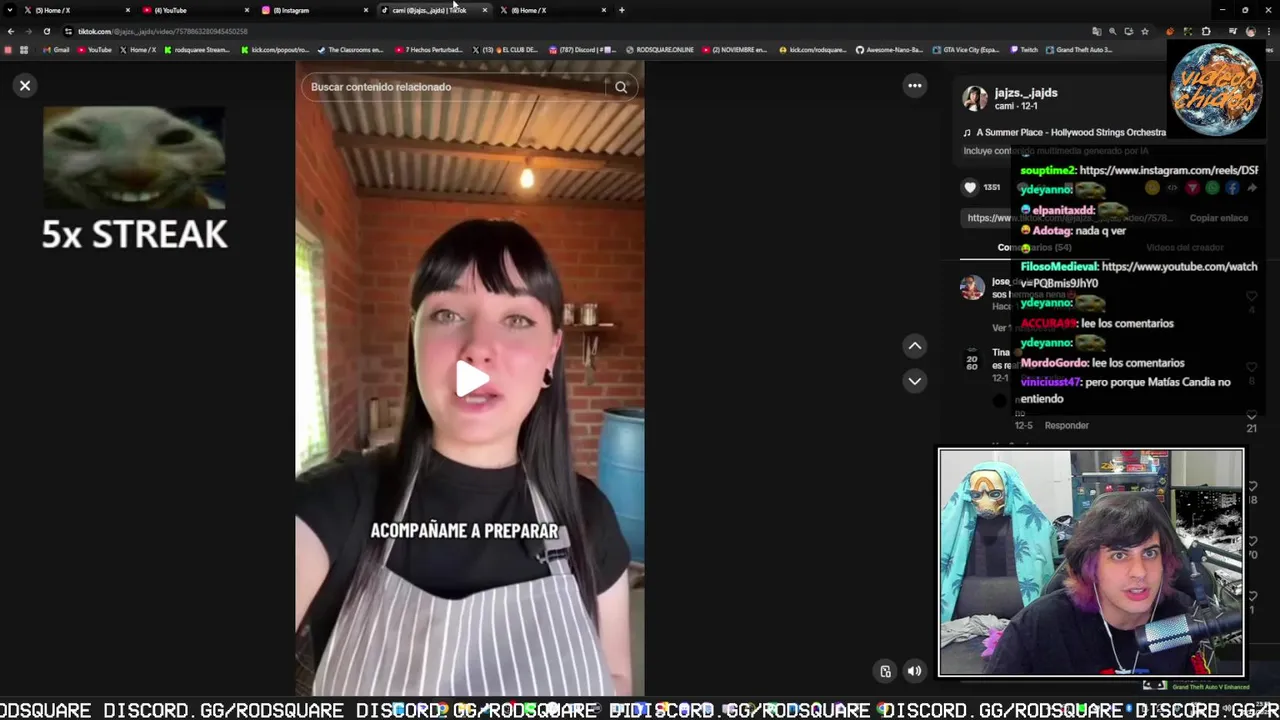Open the jajzs._.jajds profile avatar

pyautogui.click(x=975, y=98)
